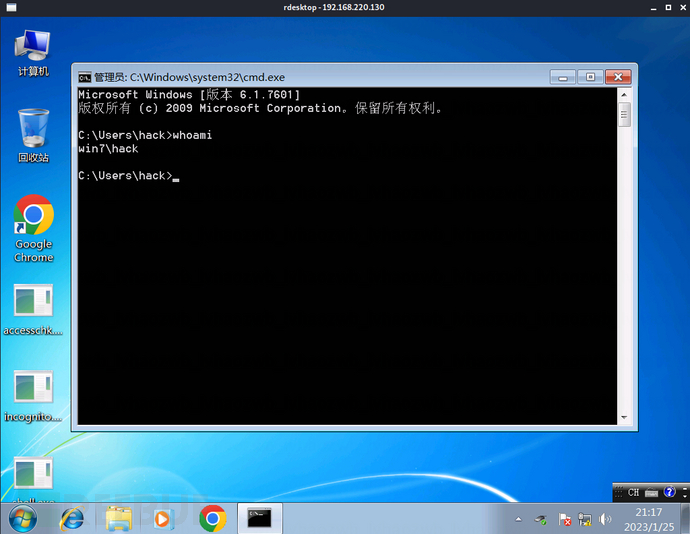
Task: Click the language bar grip handle
Action: pyautogui.click(x=619, y=493)
